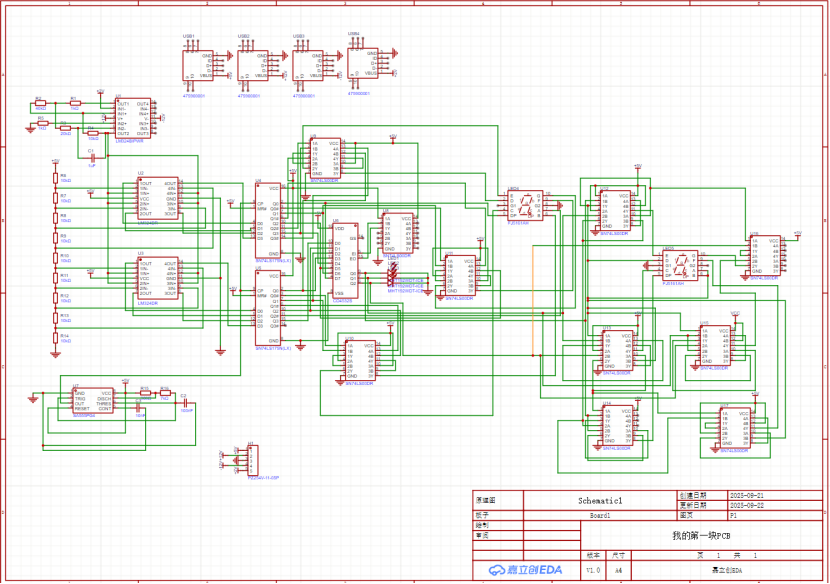
Task: Select the LED cluster right of U6
Action: 393,273
